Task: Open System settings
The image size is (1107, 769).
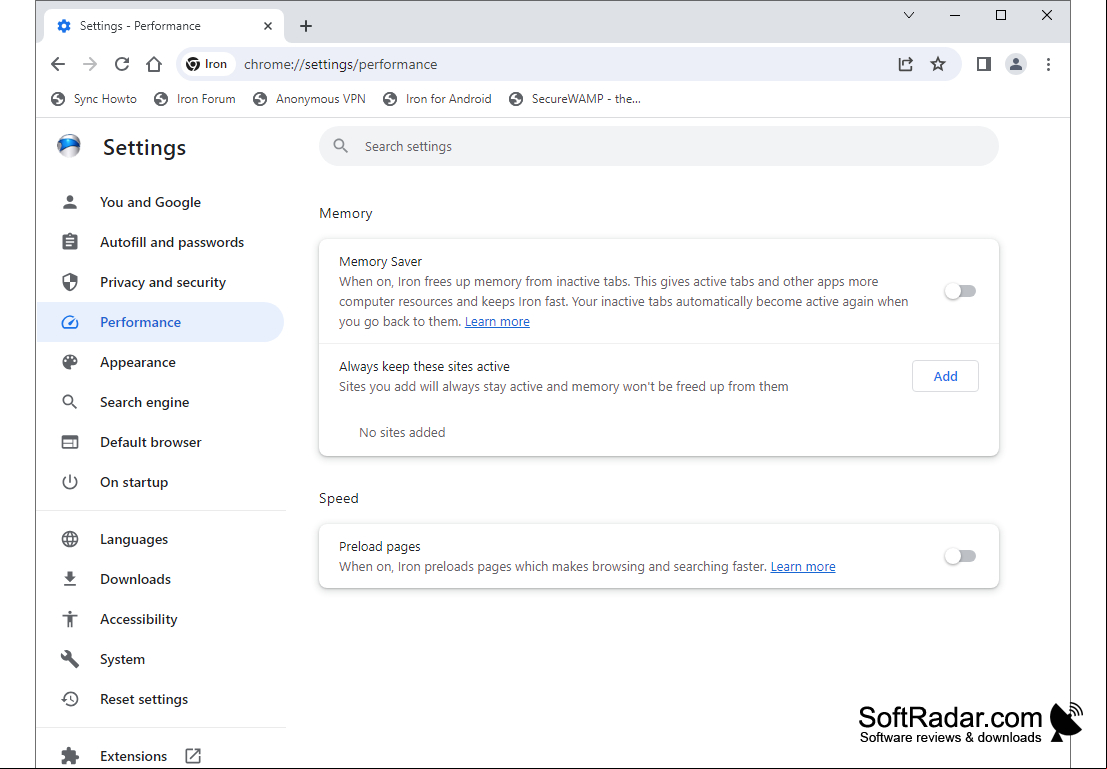Action: click(161, 660)
